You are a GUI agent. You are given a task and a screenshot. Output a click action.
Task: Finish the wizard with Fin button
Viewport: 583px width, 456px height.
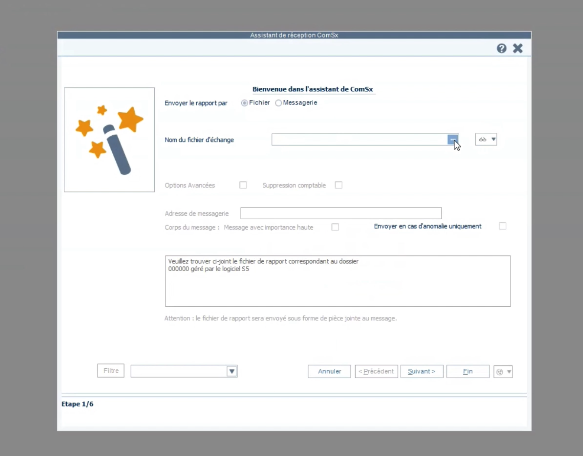(468, 372)
